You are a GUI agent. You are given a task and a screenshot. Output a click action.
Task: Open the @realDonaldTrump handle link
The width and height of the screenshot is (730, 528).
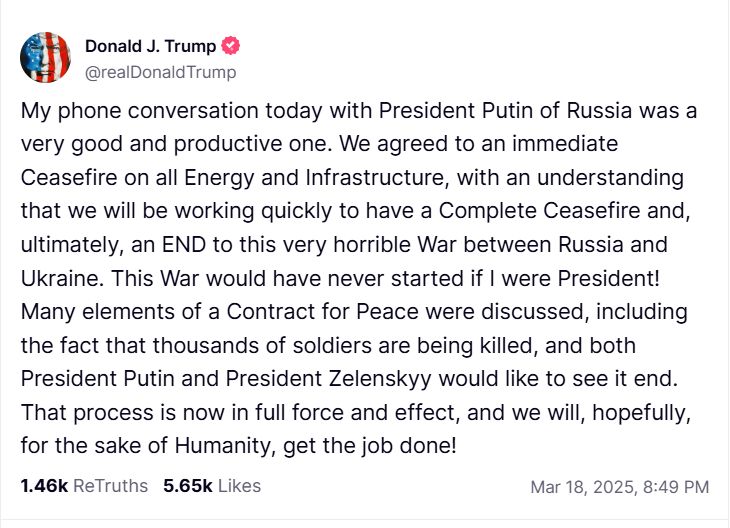(x=160, y=71)
